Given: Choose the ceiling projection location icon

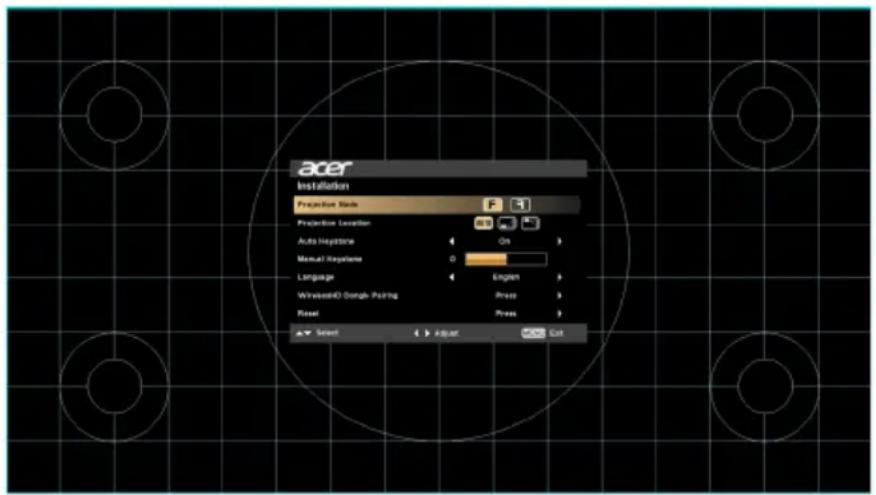Looking at the screenshot, I should (530, 223).
